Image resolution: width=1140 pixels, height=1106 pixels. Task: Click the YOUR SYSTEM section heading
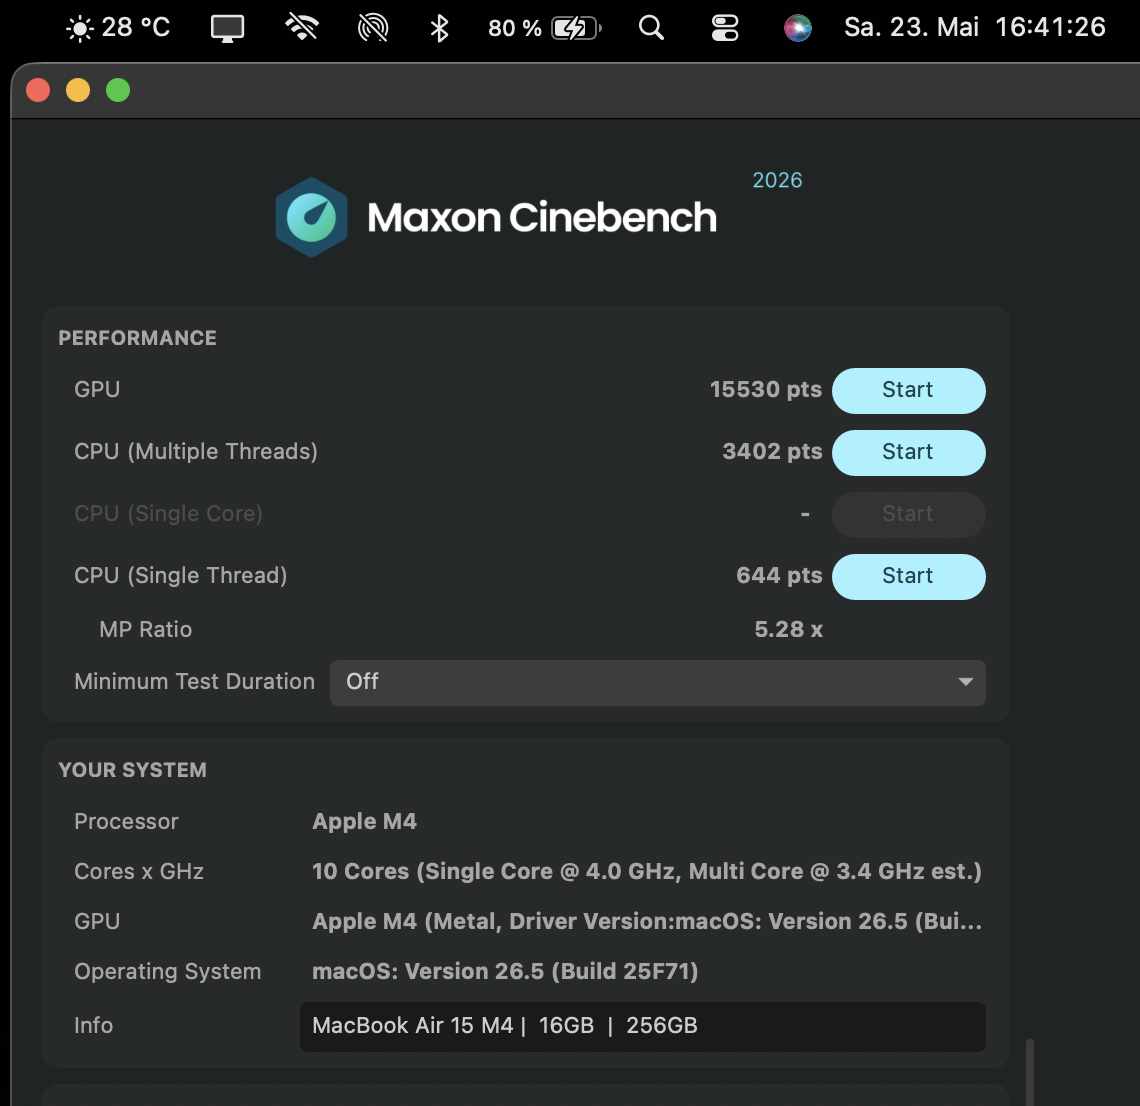pyautogui.click(x=132, y=770)
